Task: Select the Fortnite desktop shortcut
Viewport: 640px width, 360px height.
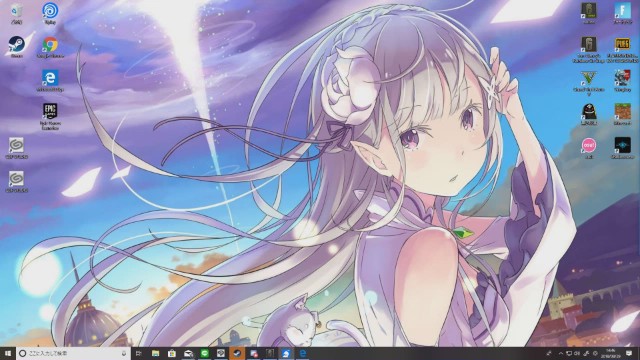Action: click(622, 13)
